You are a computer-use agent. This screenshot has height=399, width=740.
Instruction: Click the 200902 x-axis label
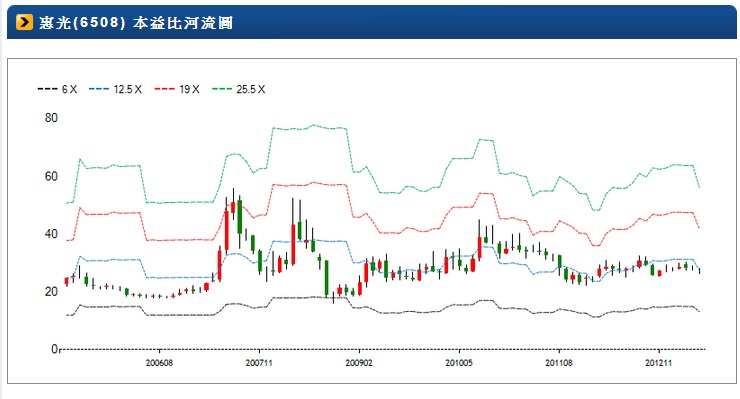(359, 363)
